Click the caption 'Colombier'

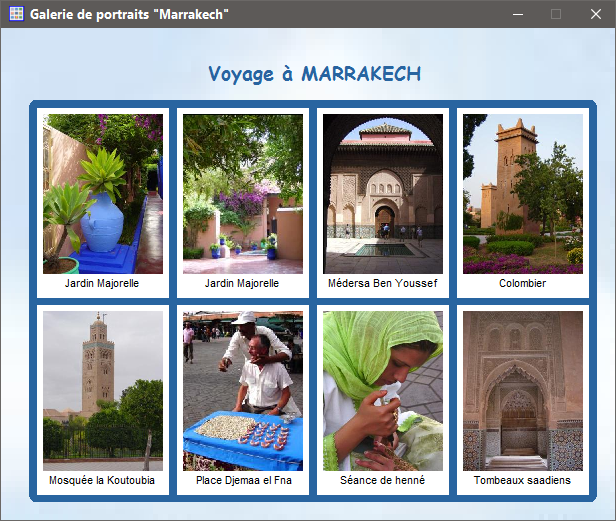click(522, 283)
